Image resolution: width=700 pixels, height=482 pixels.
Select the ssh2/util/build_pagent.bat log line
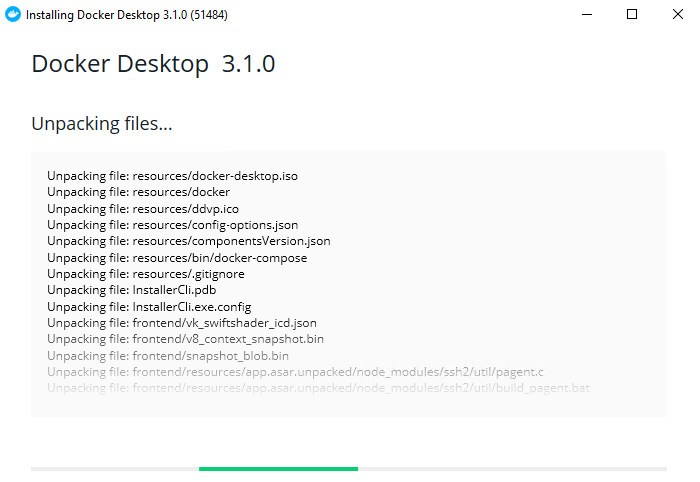tap(319, 388)
